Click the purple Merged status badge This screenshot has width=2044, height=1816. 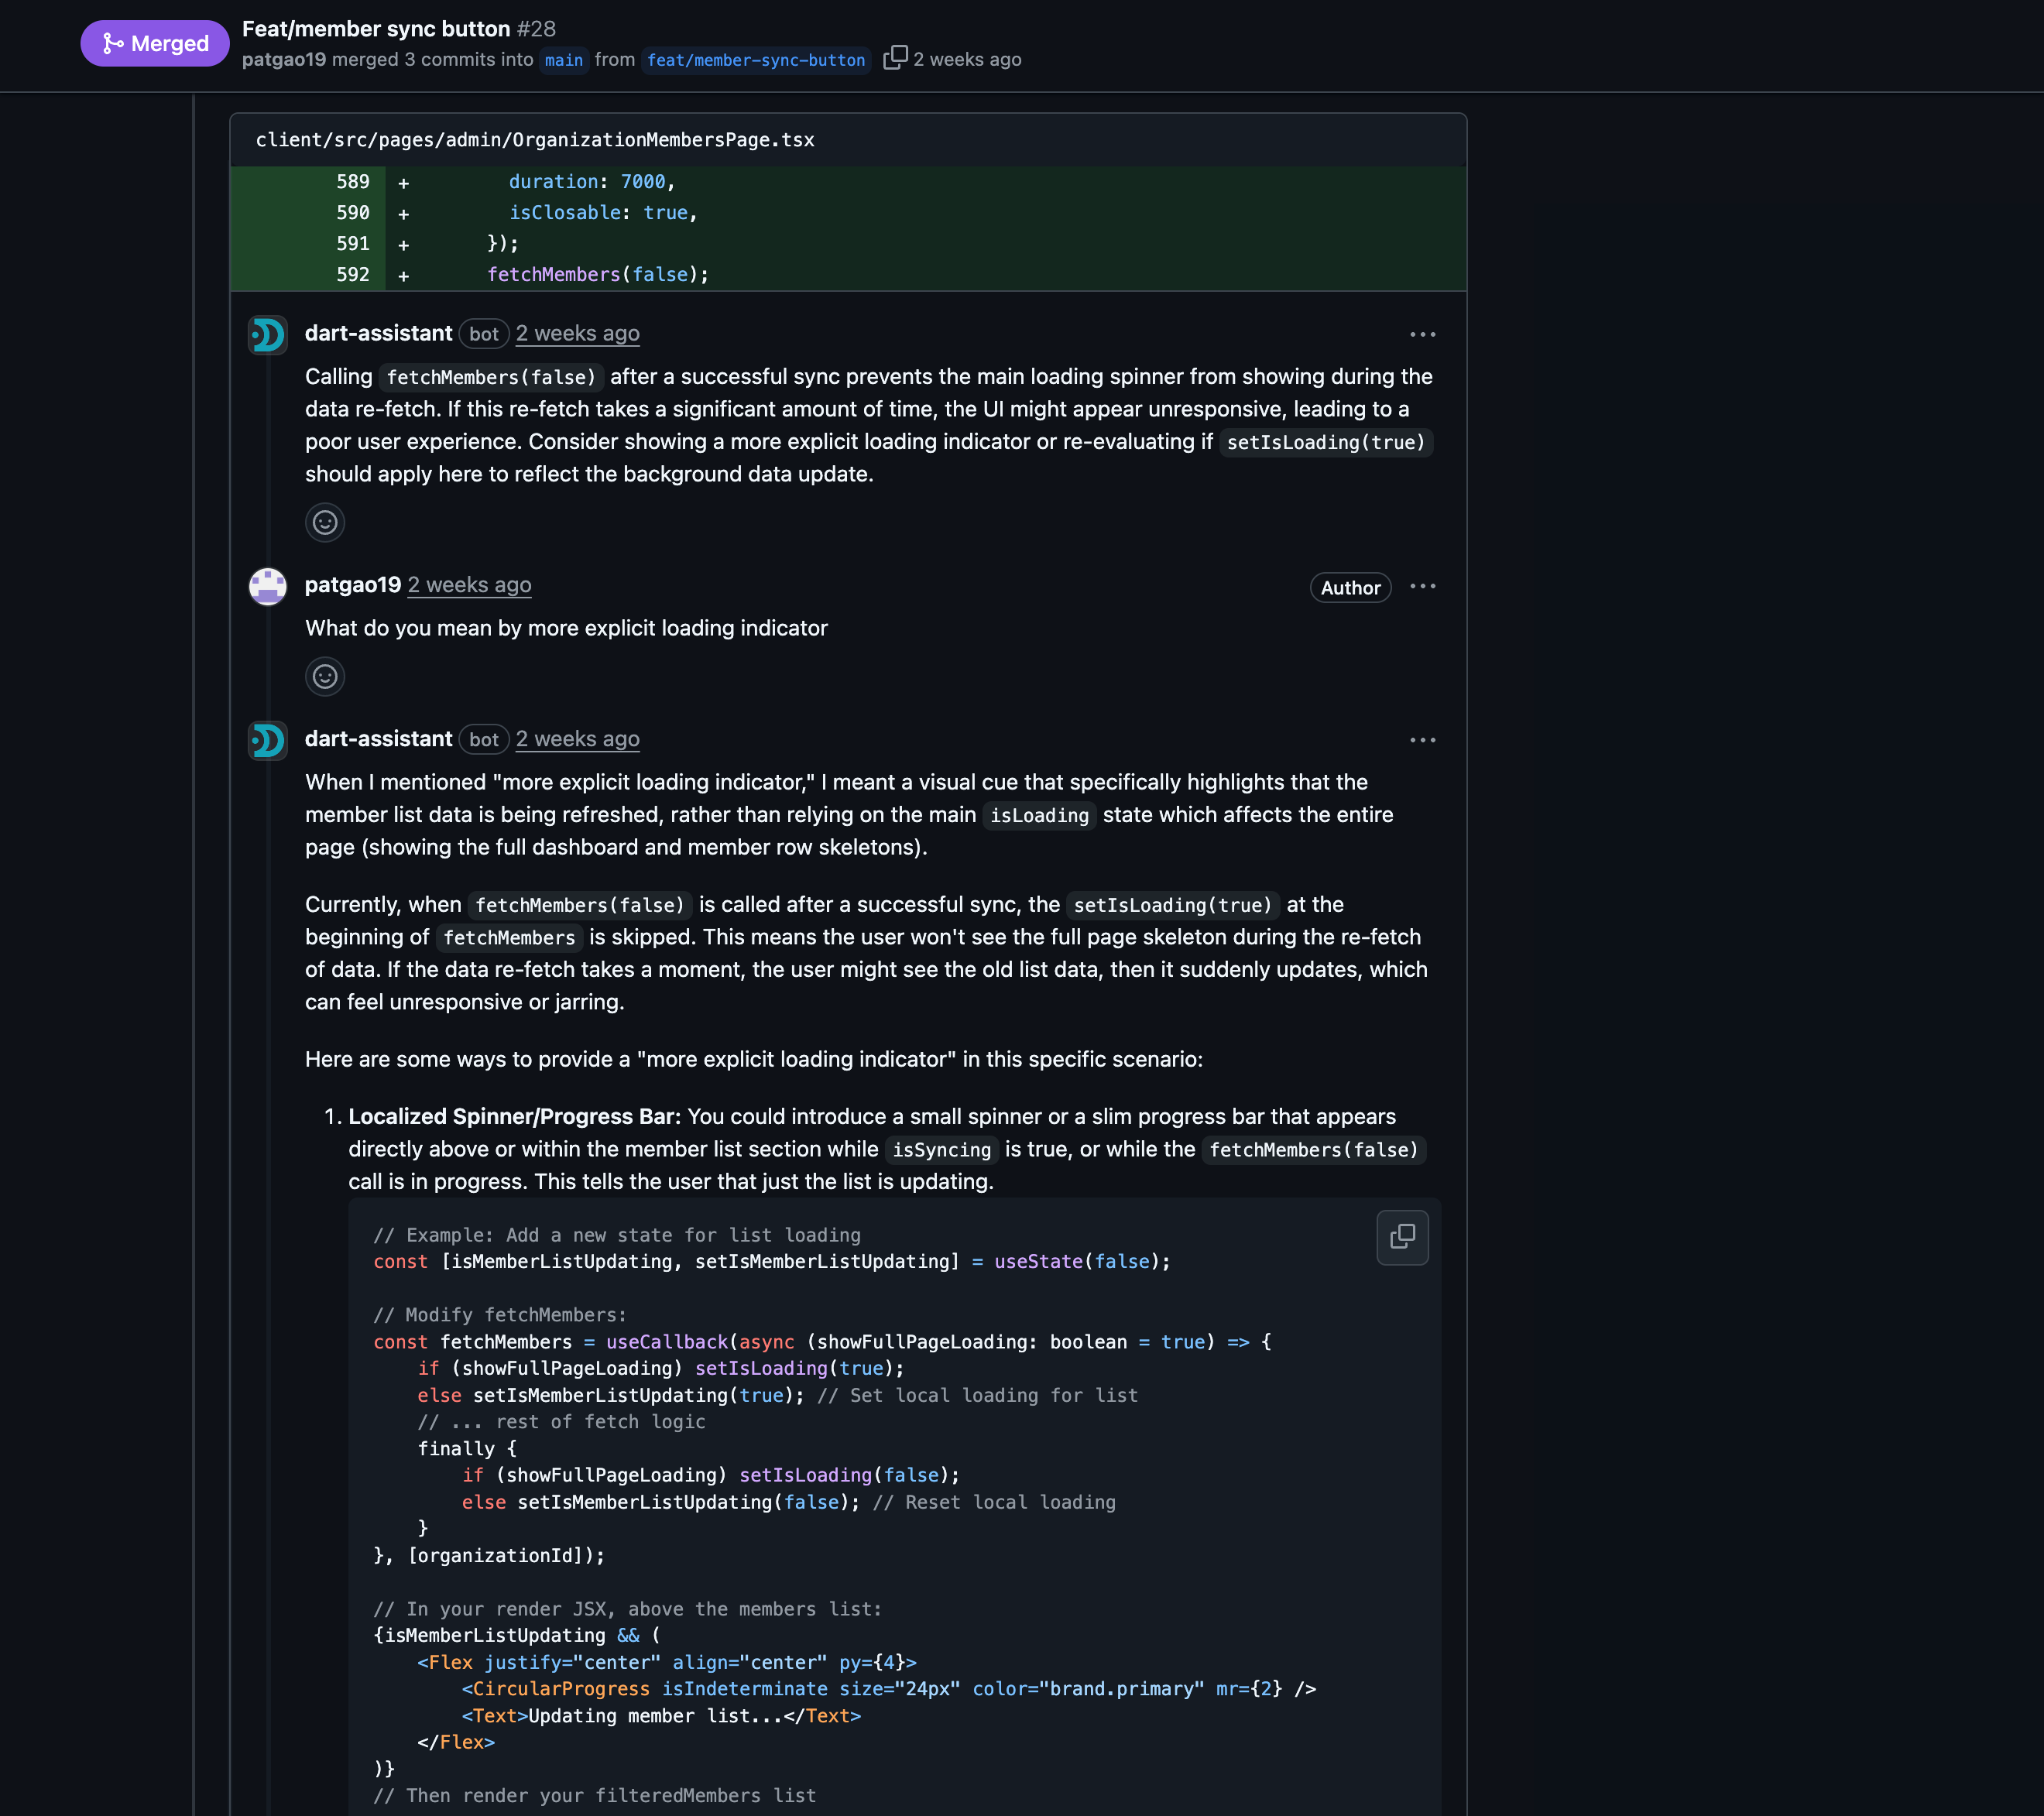click(x=155, y=43)
